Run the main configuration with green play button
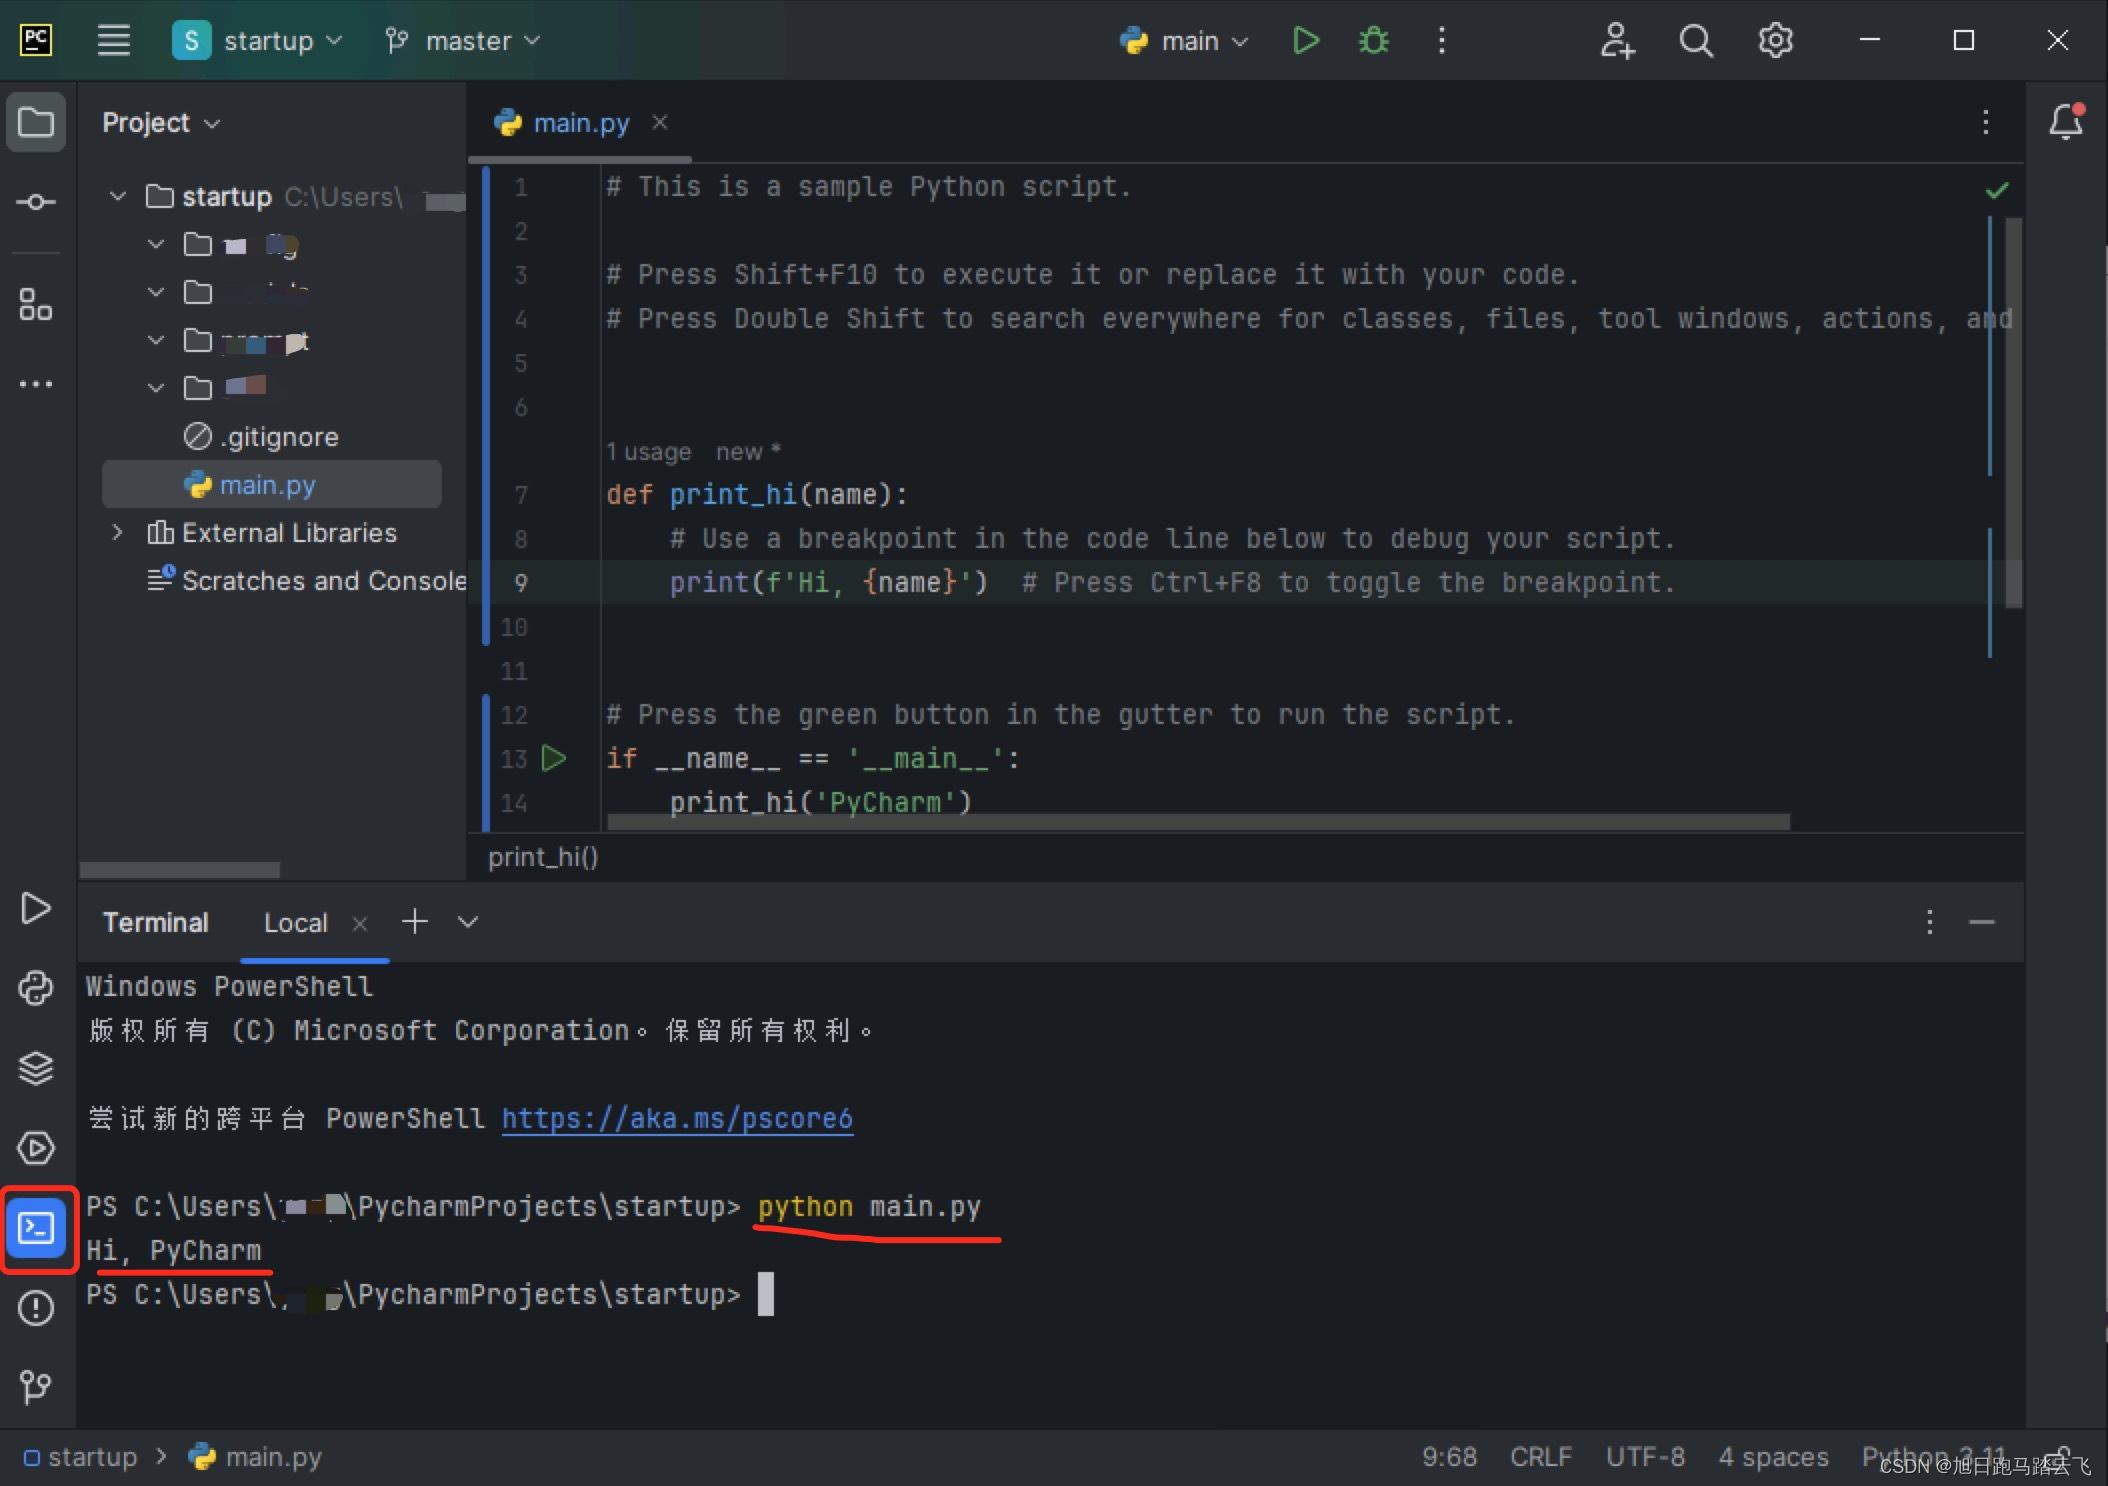Viewport: 2108px width, 1486px height. point(1305,41)
